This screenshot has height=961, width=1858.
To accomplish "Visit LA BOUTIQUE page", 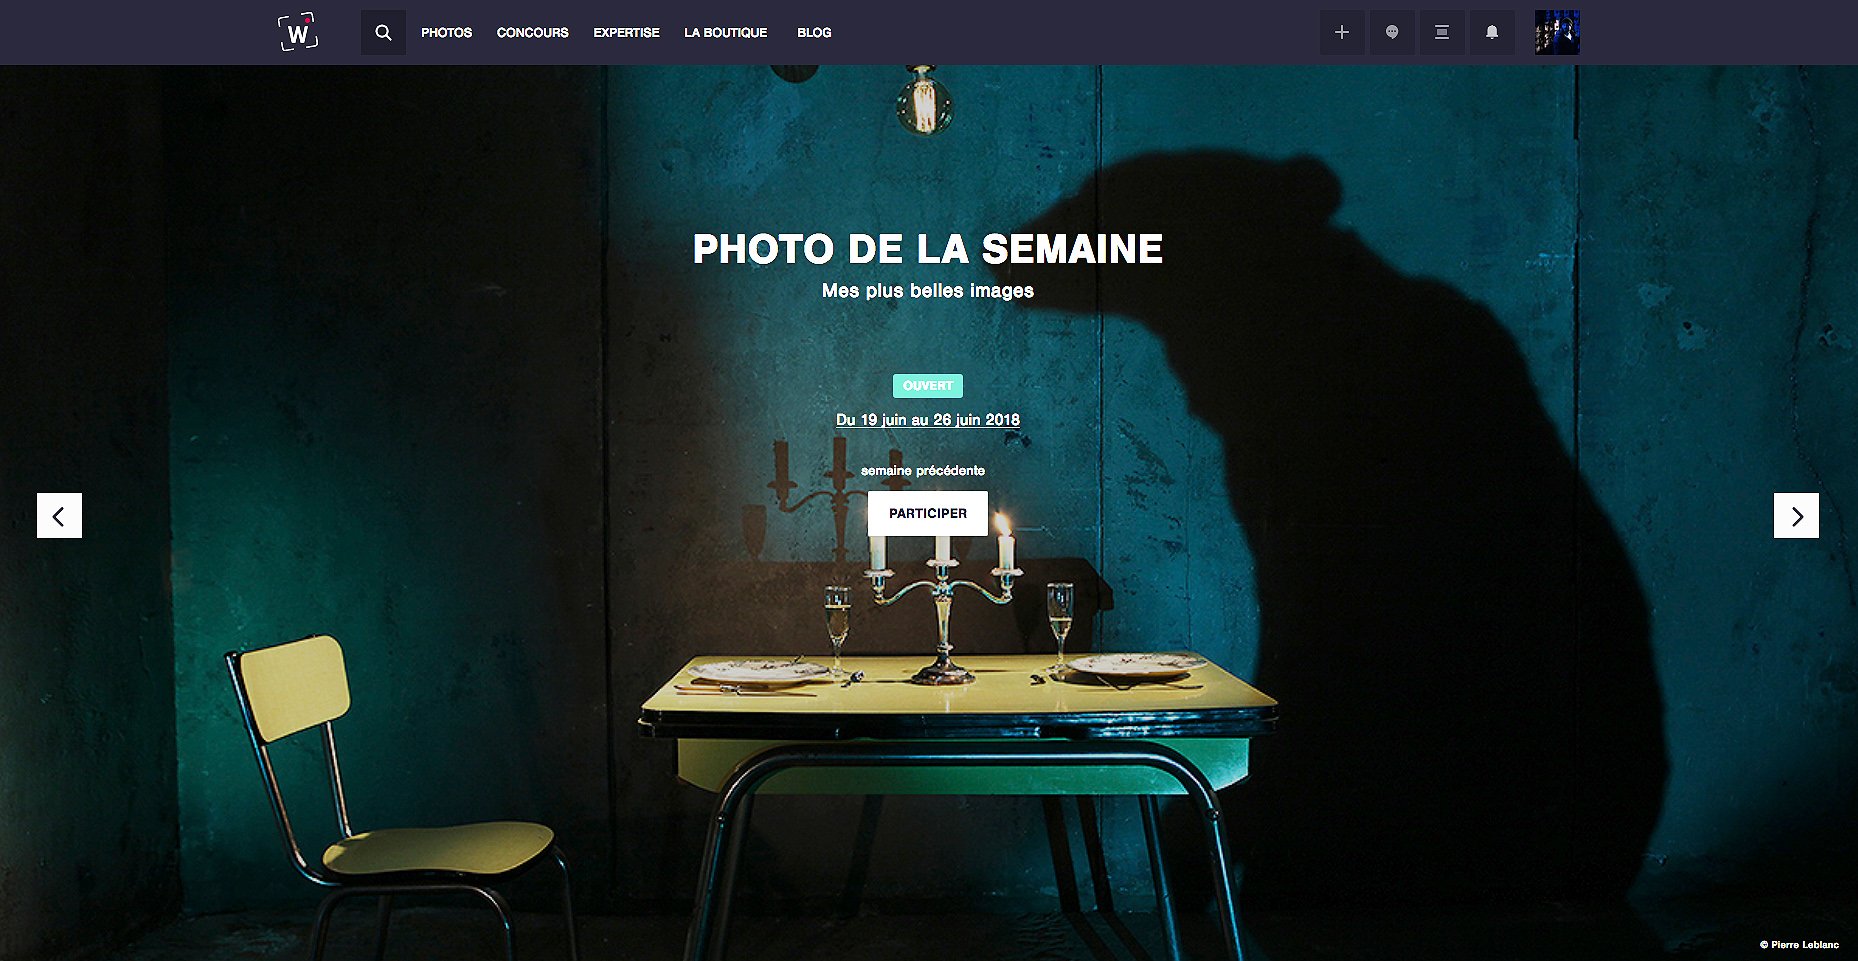I will [x=726, y=33].
